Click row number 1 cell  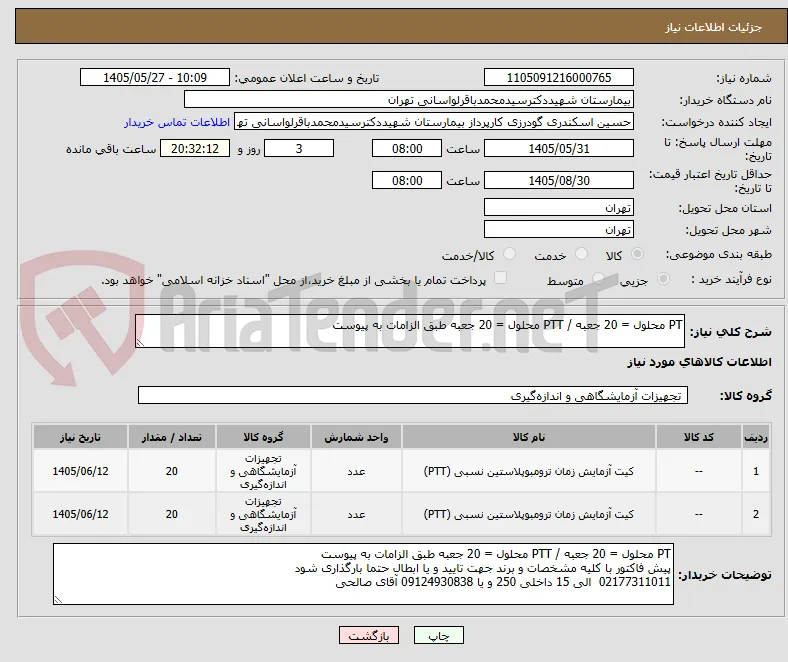(x=755, y=471)
